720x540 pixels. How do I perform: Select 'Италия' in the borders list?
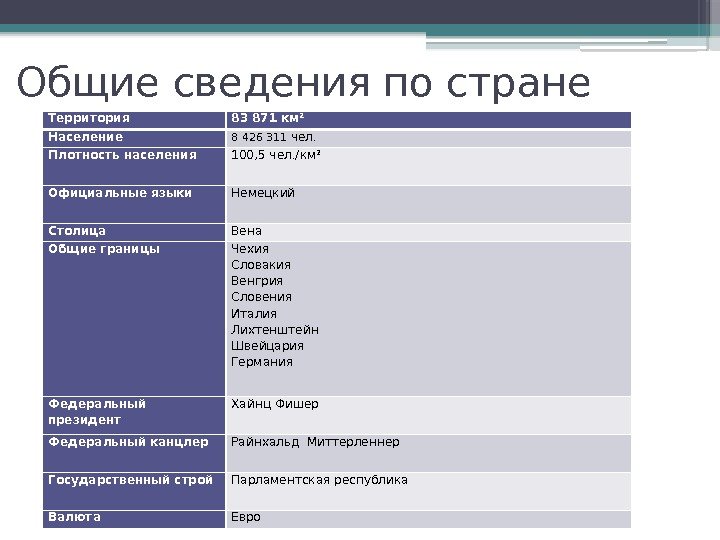[x=254, y=314]
